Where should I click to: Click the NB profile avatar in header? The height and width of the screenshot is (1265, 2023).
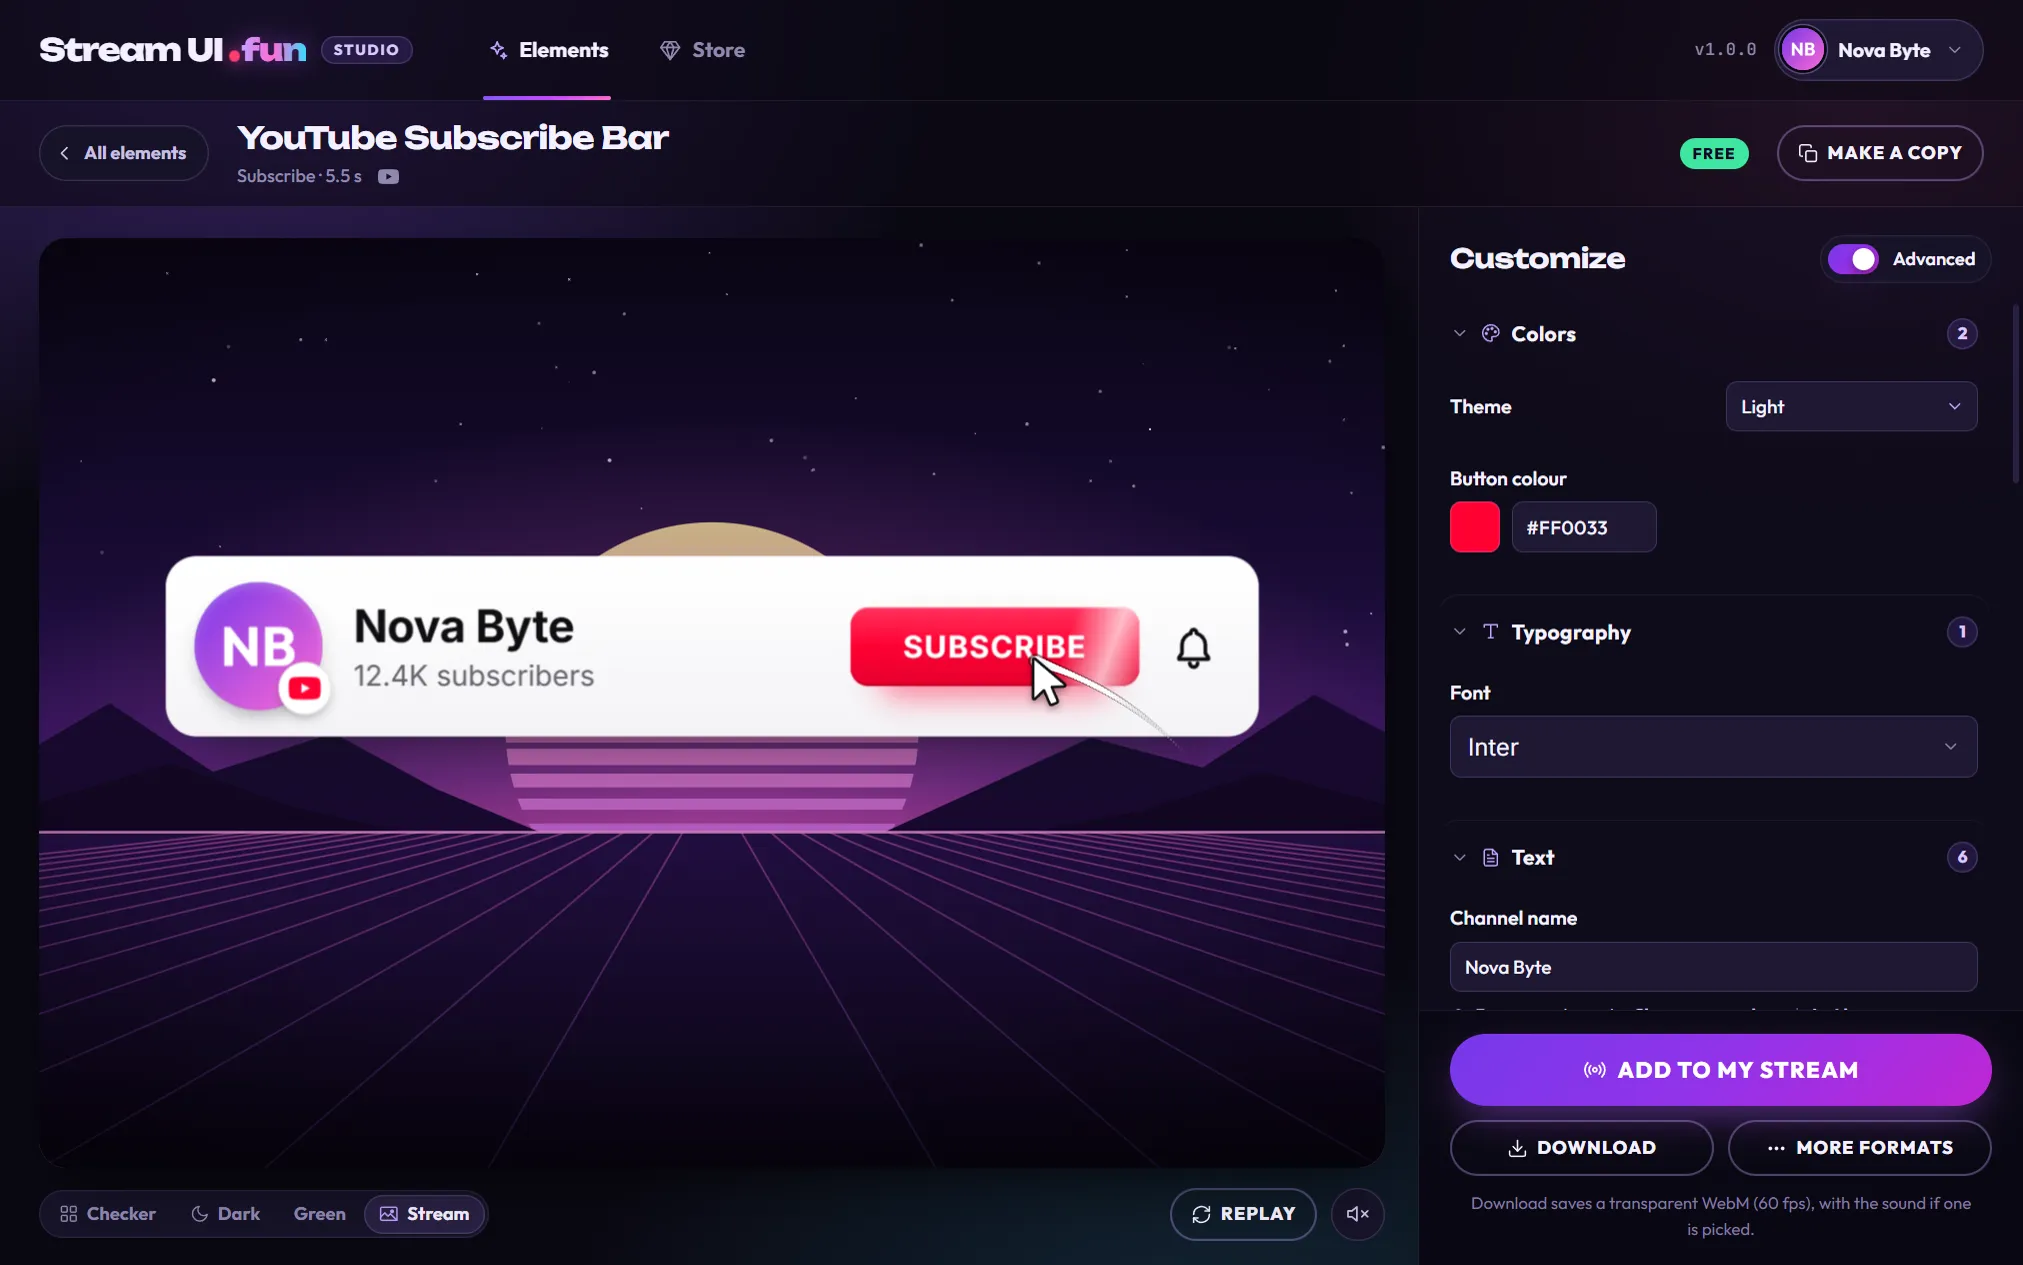pos(1802,50)
